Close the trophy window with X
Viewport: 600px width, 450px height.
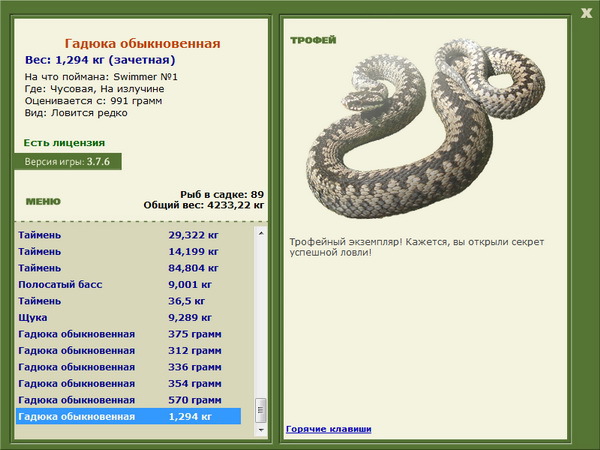pos(586,13)
